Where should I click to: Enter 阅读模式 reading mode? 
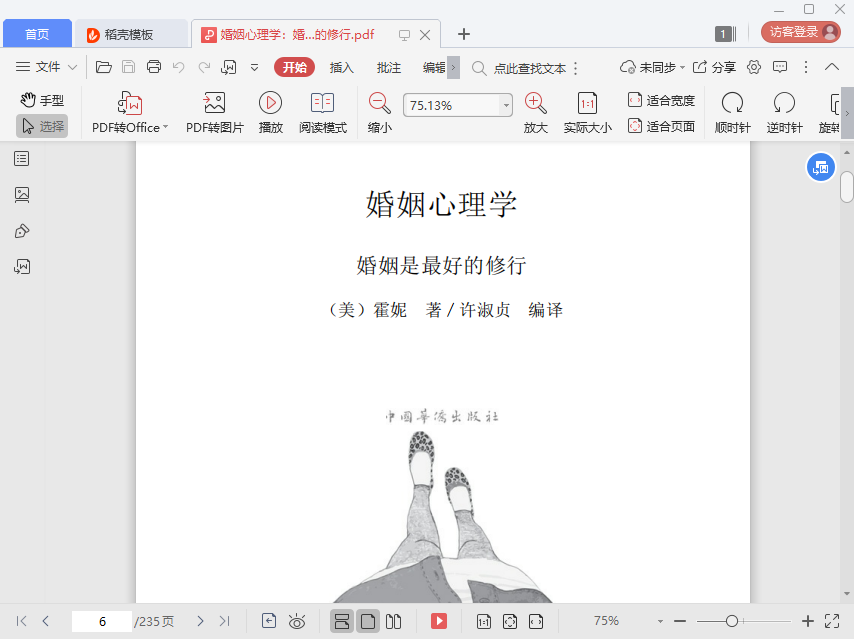(x=322, y=113)
